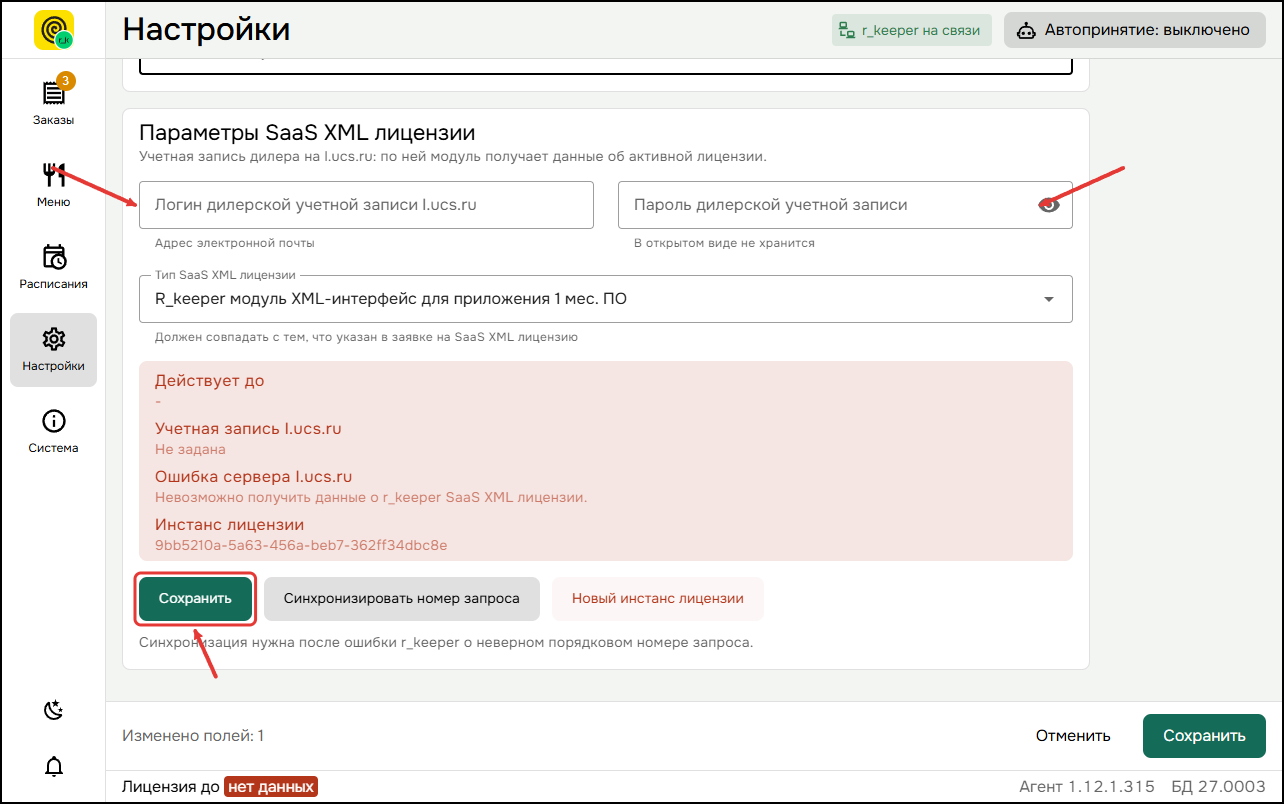Open the Система info section
This screenshot has width=1284, height=804.
(x=53, y=431)
